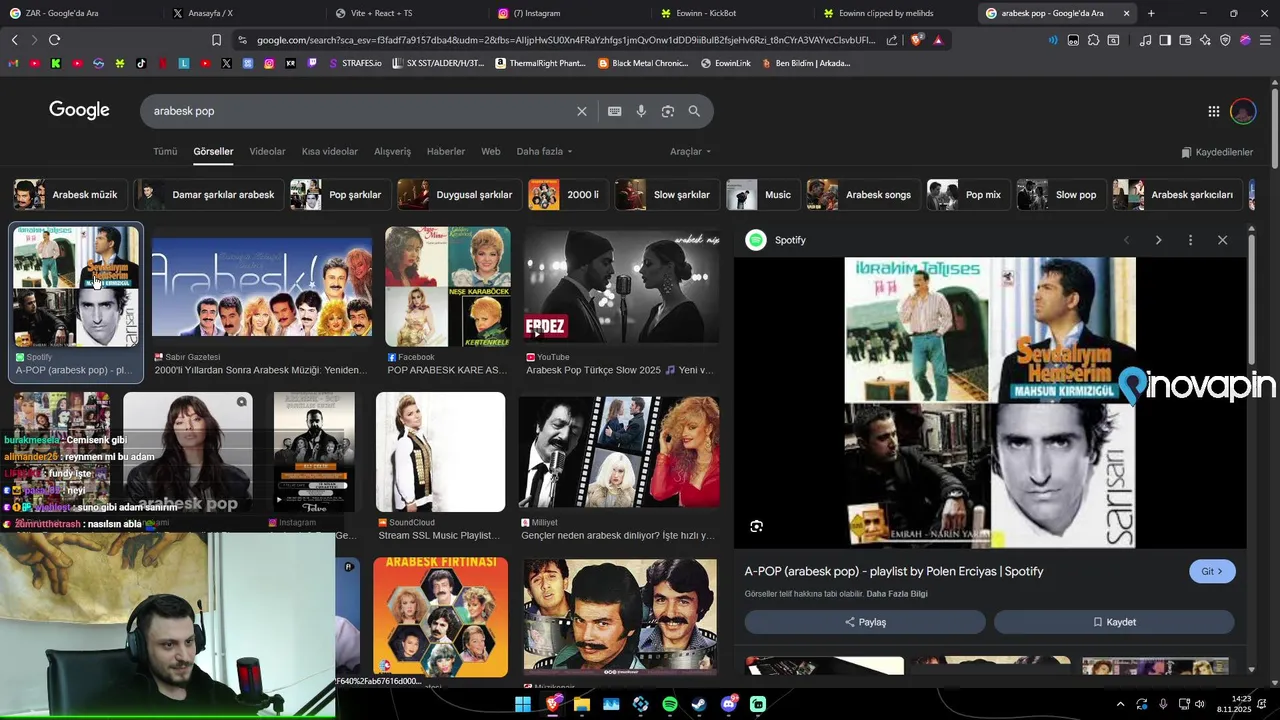Open the Facebook POP ARABESK KARE thumbnail

pos(448,287)
